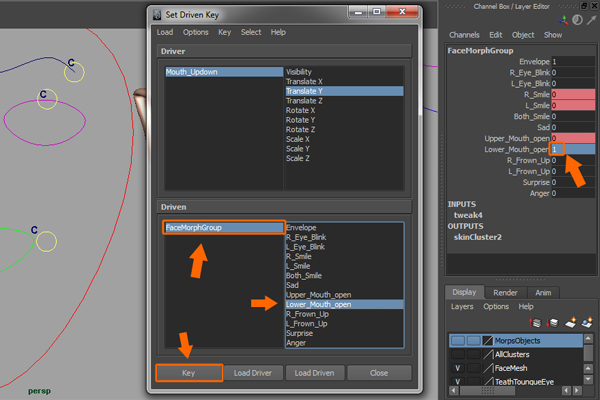Select Visibility driver attribute
This screenshot has height=400, width=600.
pos(344,72)
